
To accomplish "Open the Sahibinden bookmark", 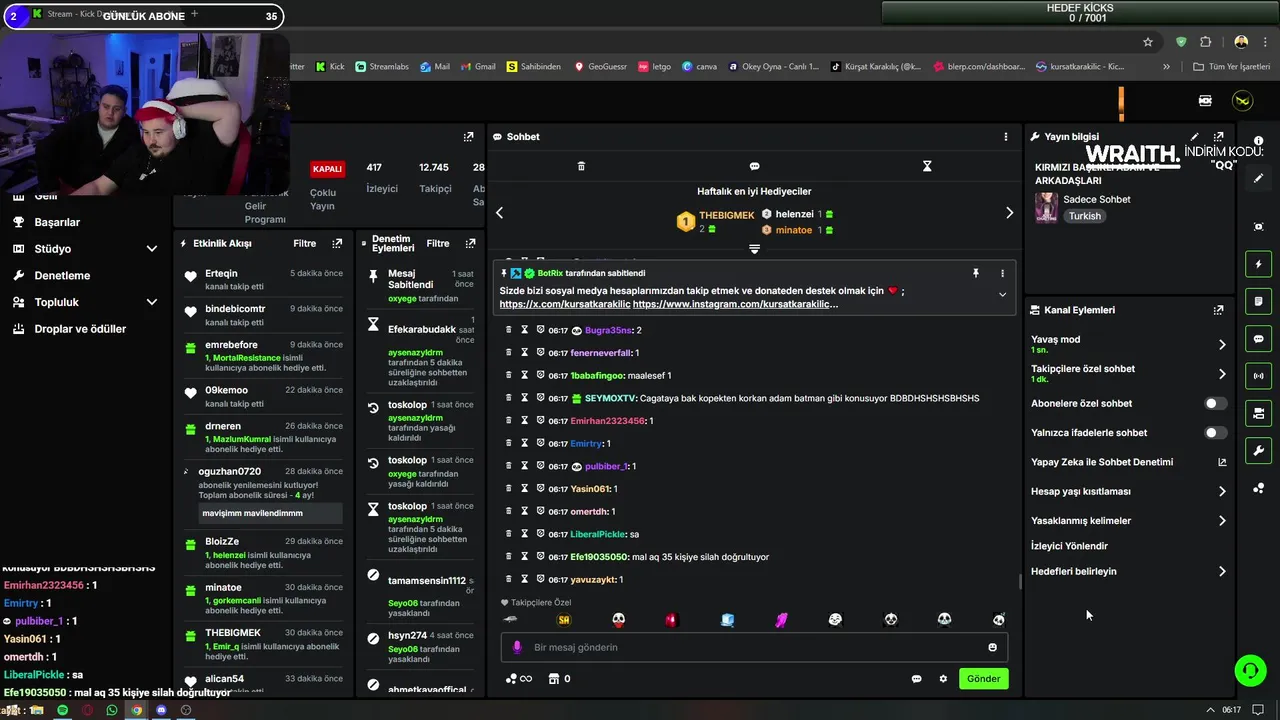I will click(534, 67).
